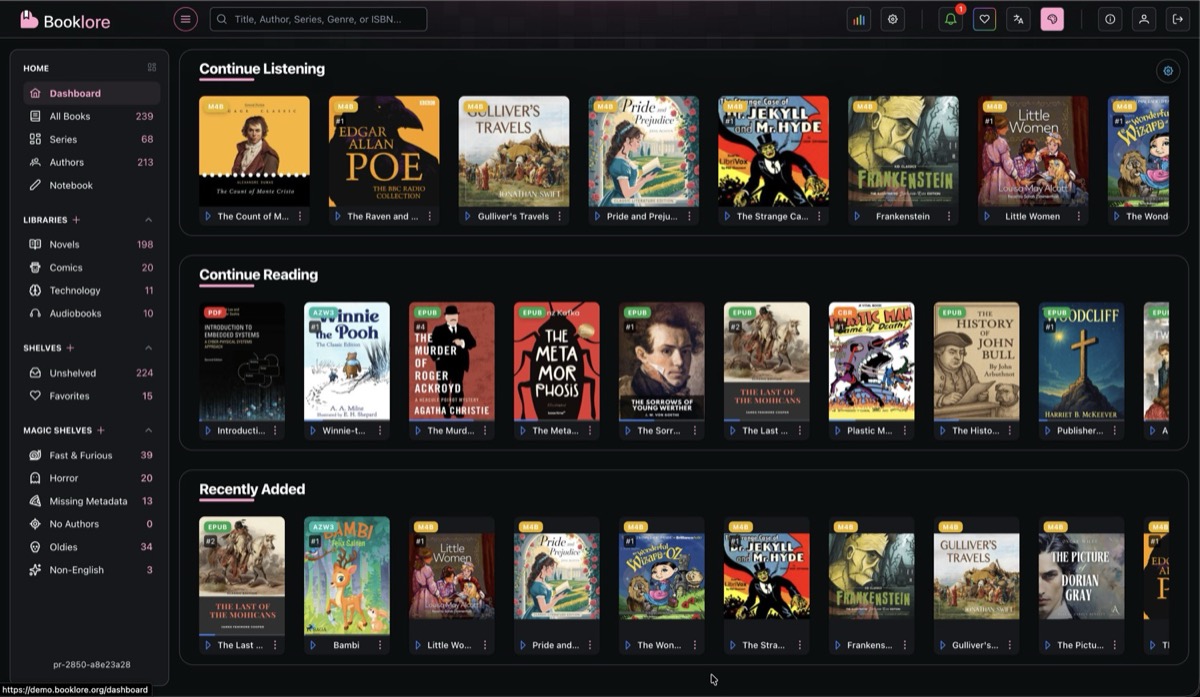Open the dashboard settings gear on the right
Image resolution: width=1200 pixels, height=697 pixels.
coord(1167,70)
